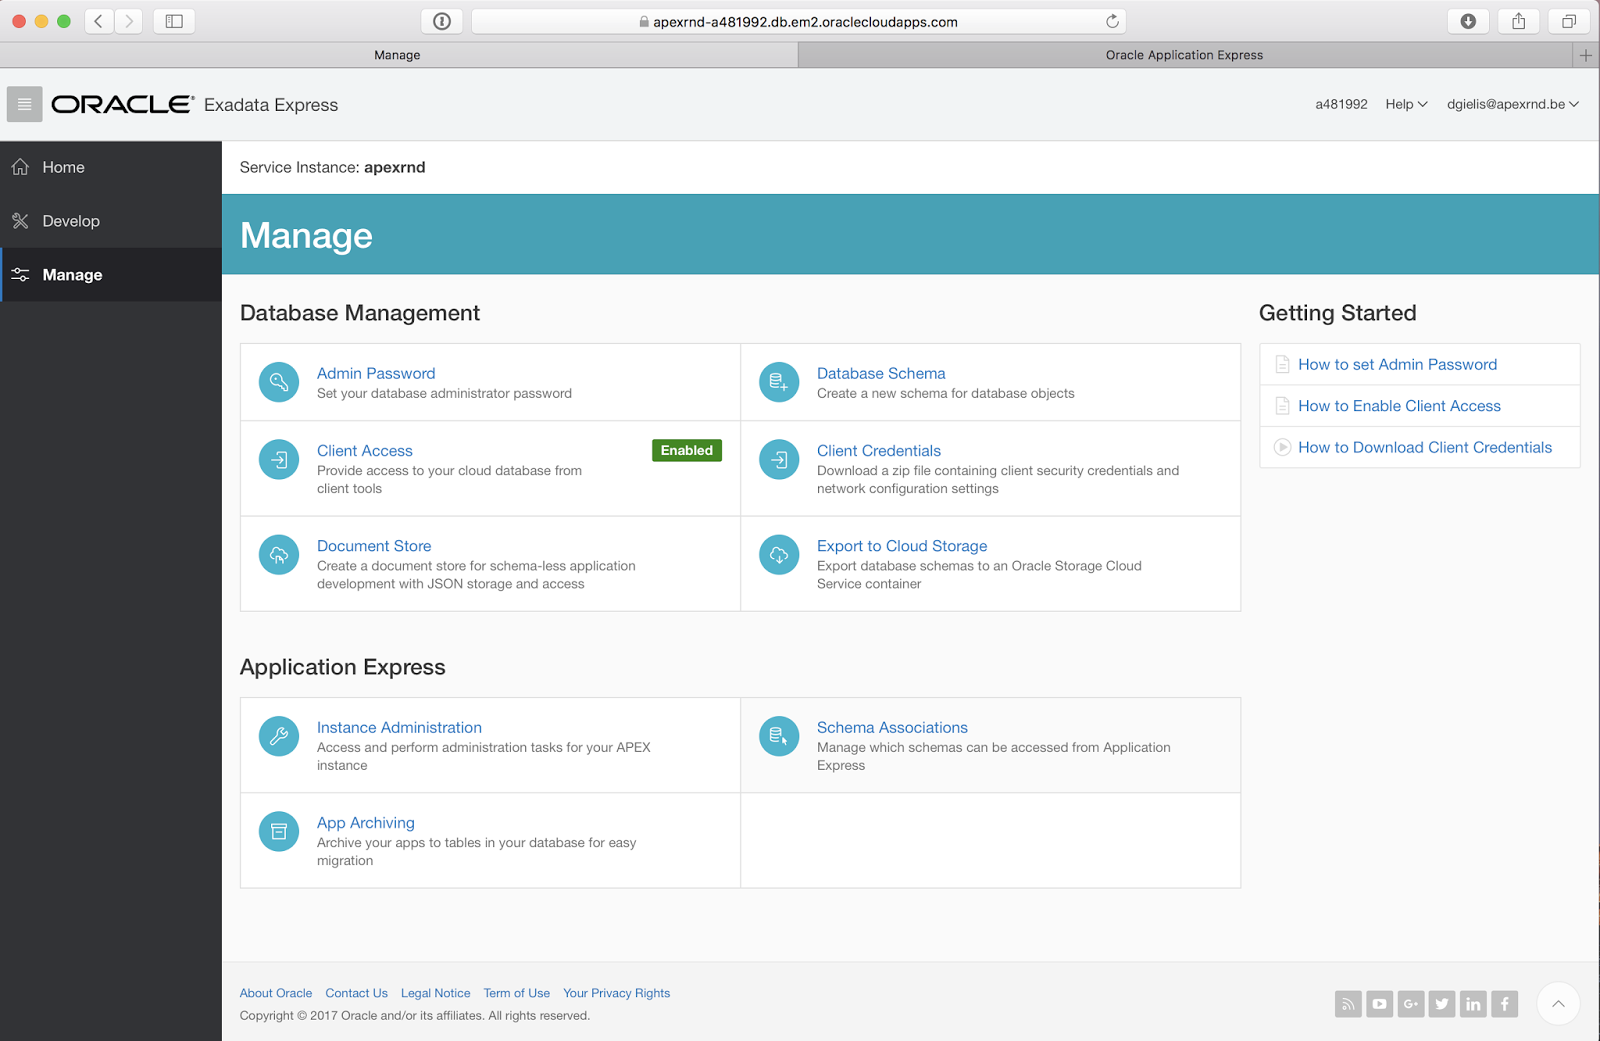Switch to the Oracle Application Express tab
This screenshot has width=1600, height=1041.
click(1184, 55)
